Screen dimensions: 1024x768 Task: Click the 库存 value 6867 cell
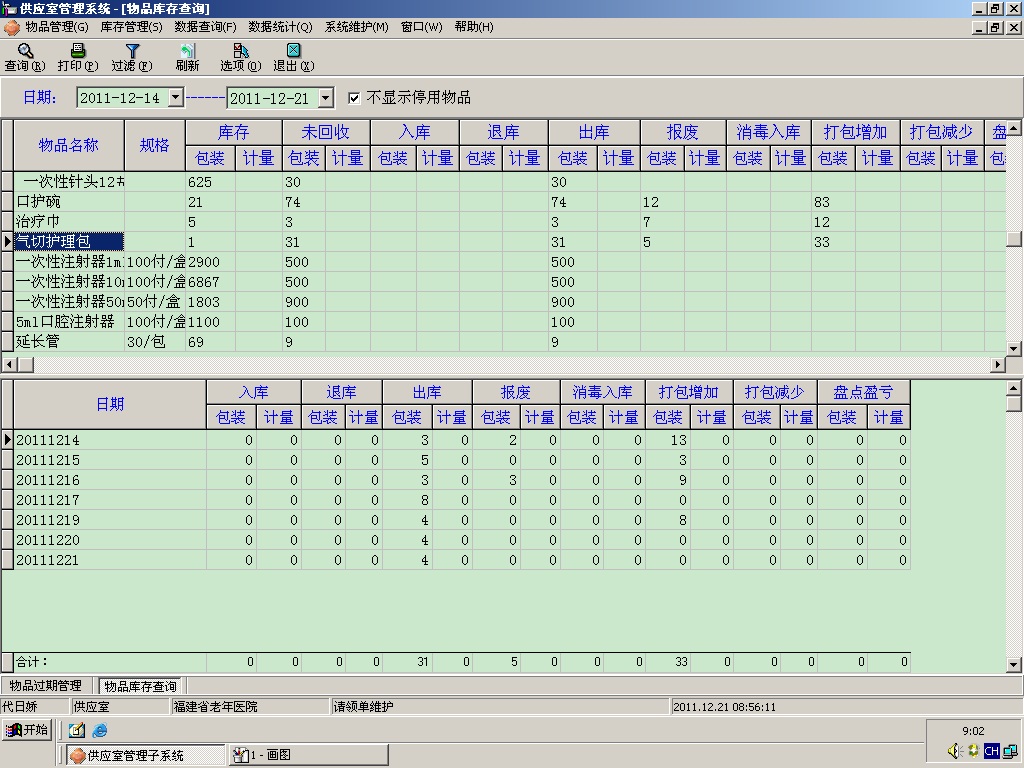pyautogui.click(x=210, y=282)
